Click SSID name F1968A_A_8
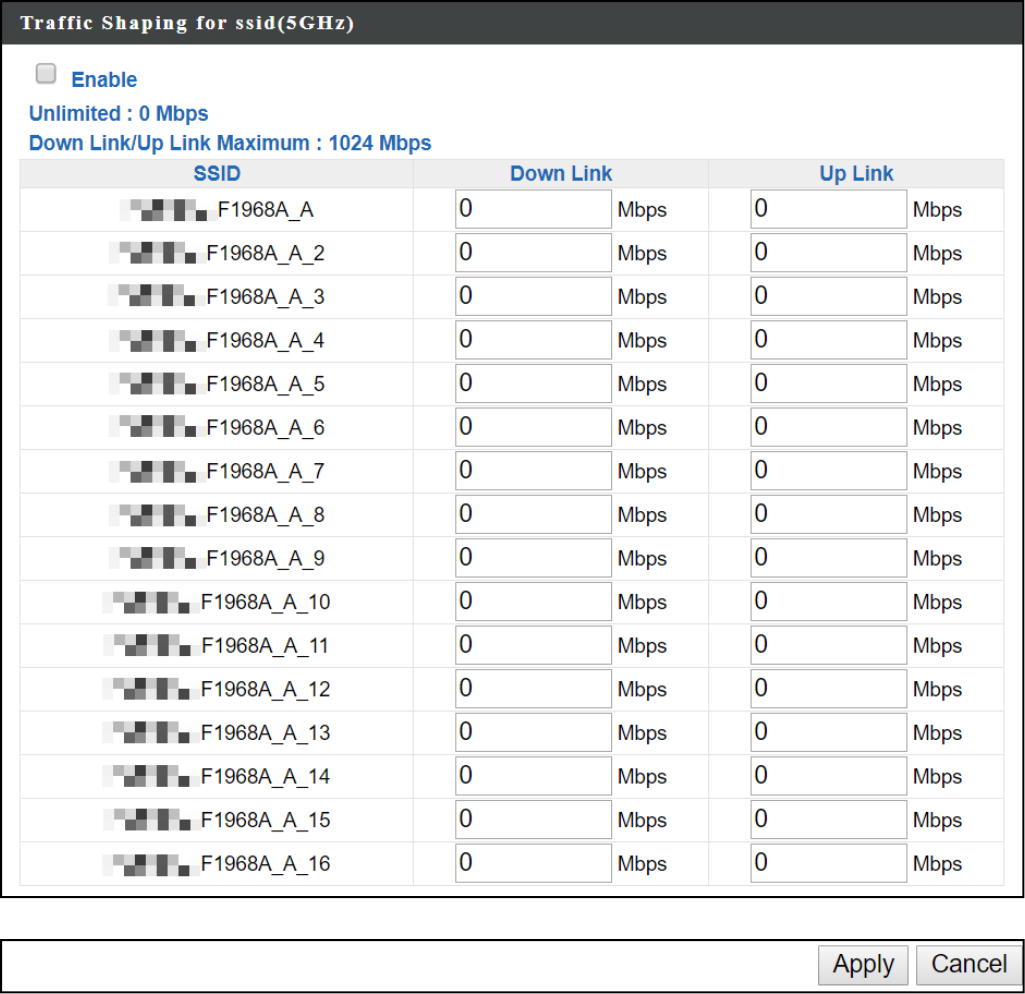1025x994 pixels. click(x=265, y=515)
